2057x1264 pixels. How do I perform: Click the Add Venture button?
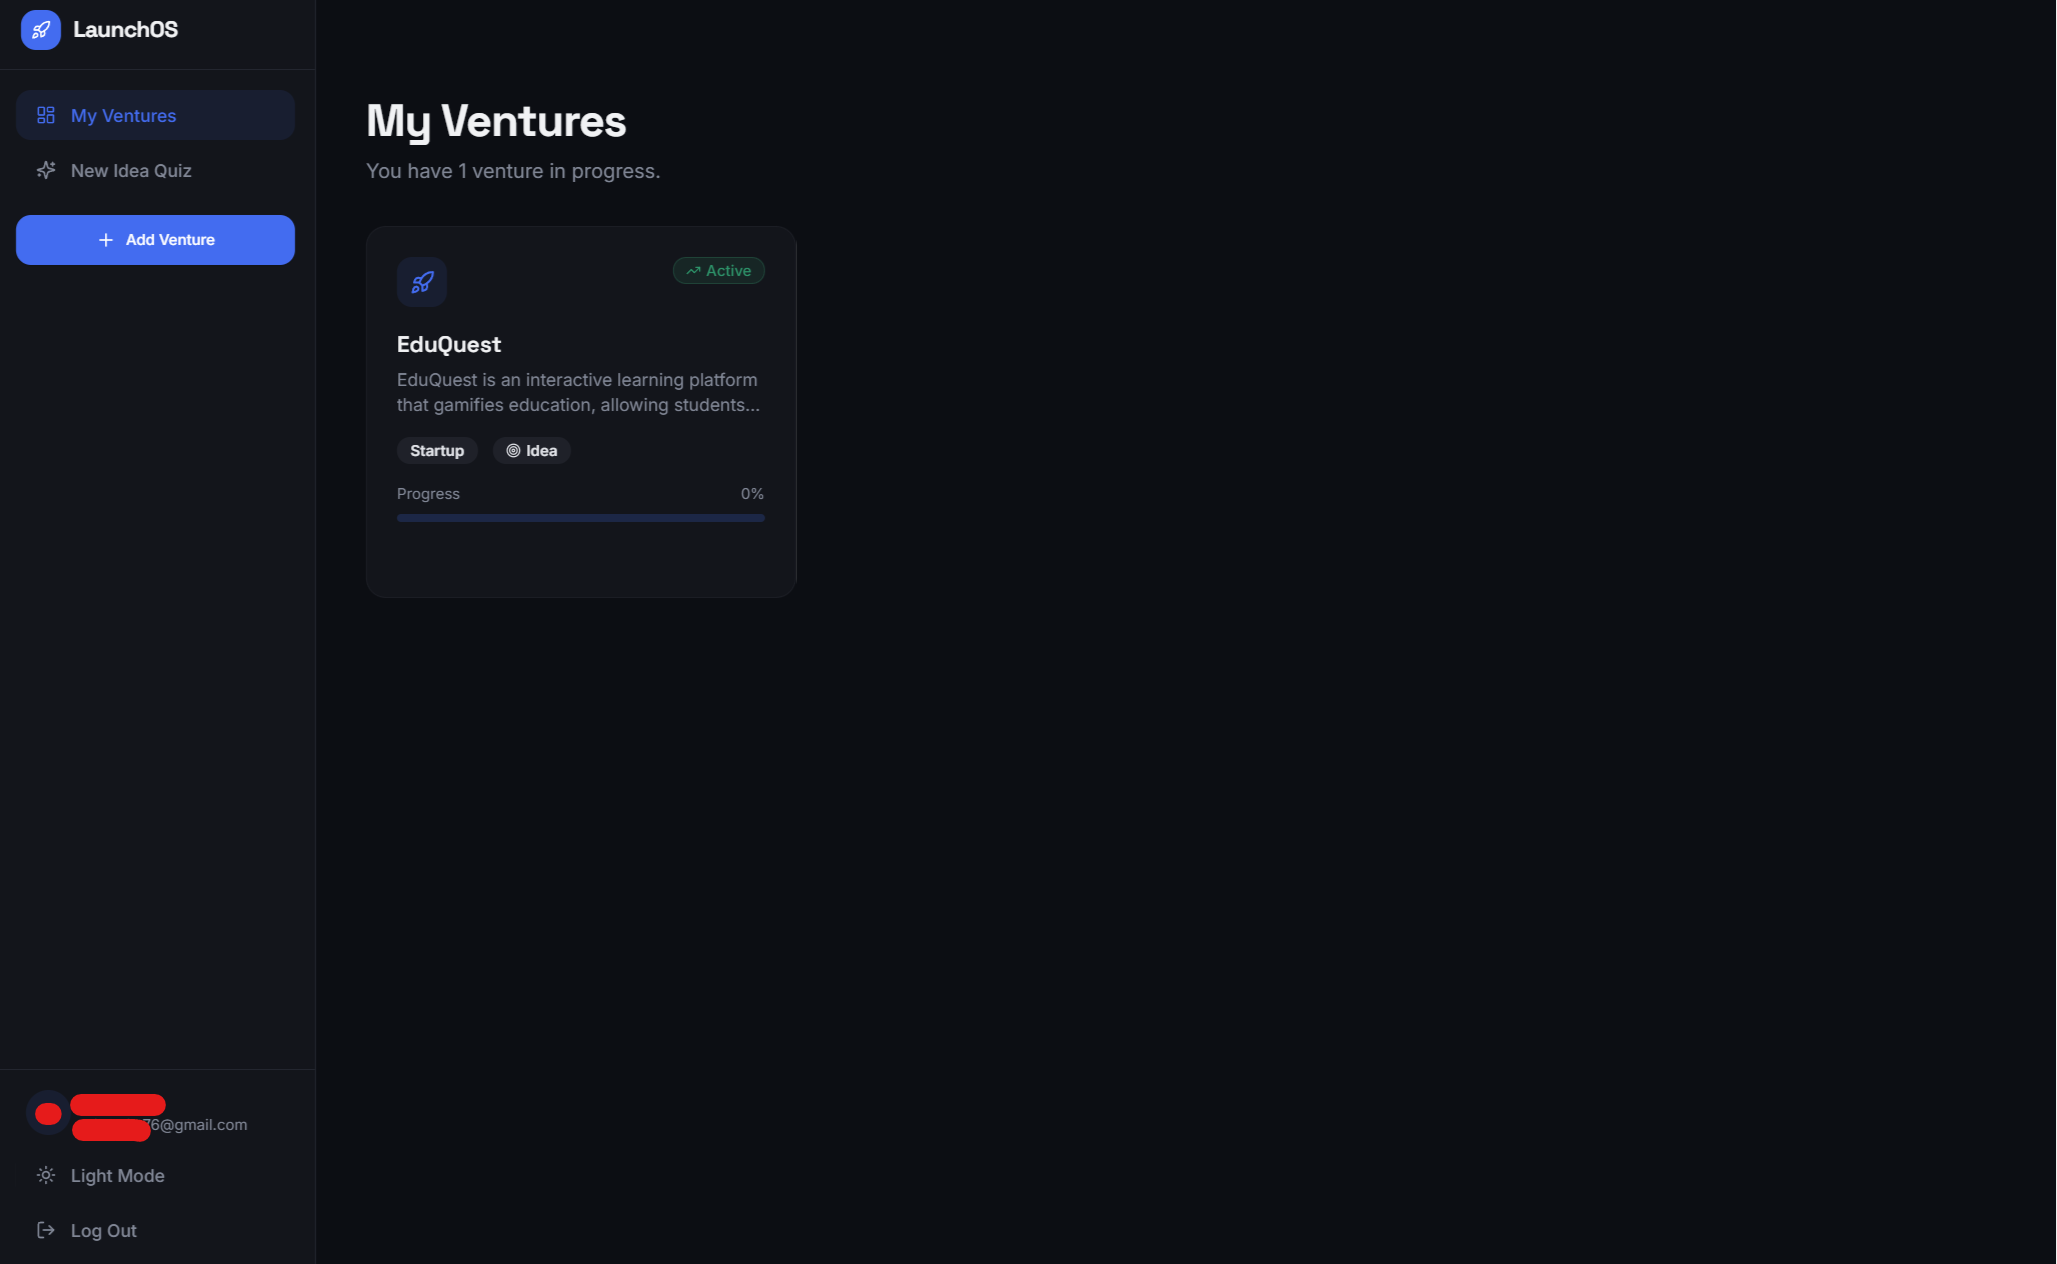click(155, 240)
